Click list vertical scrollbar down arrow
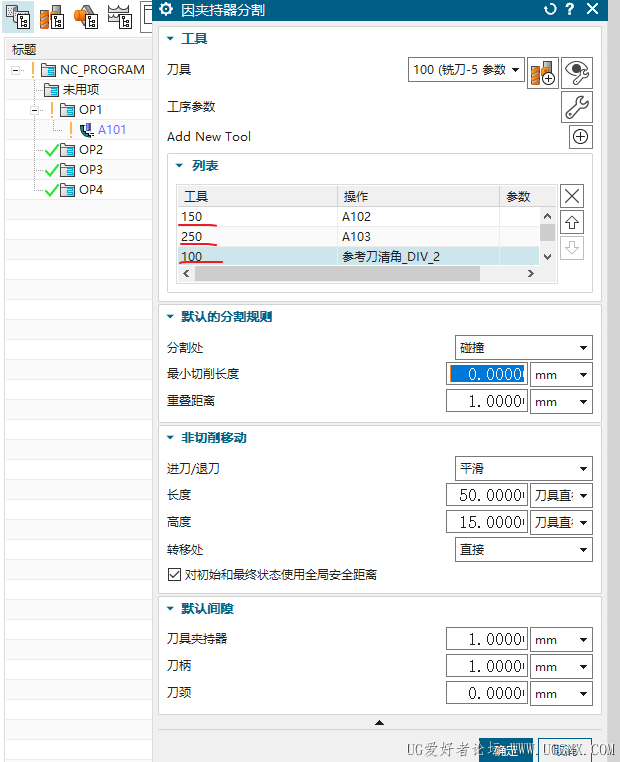The image size is (620, 762). pos(548,257)
